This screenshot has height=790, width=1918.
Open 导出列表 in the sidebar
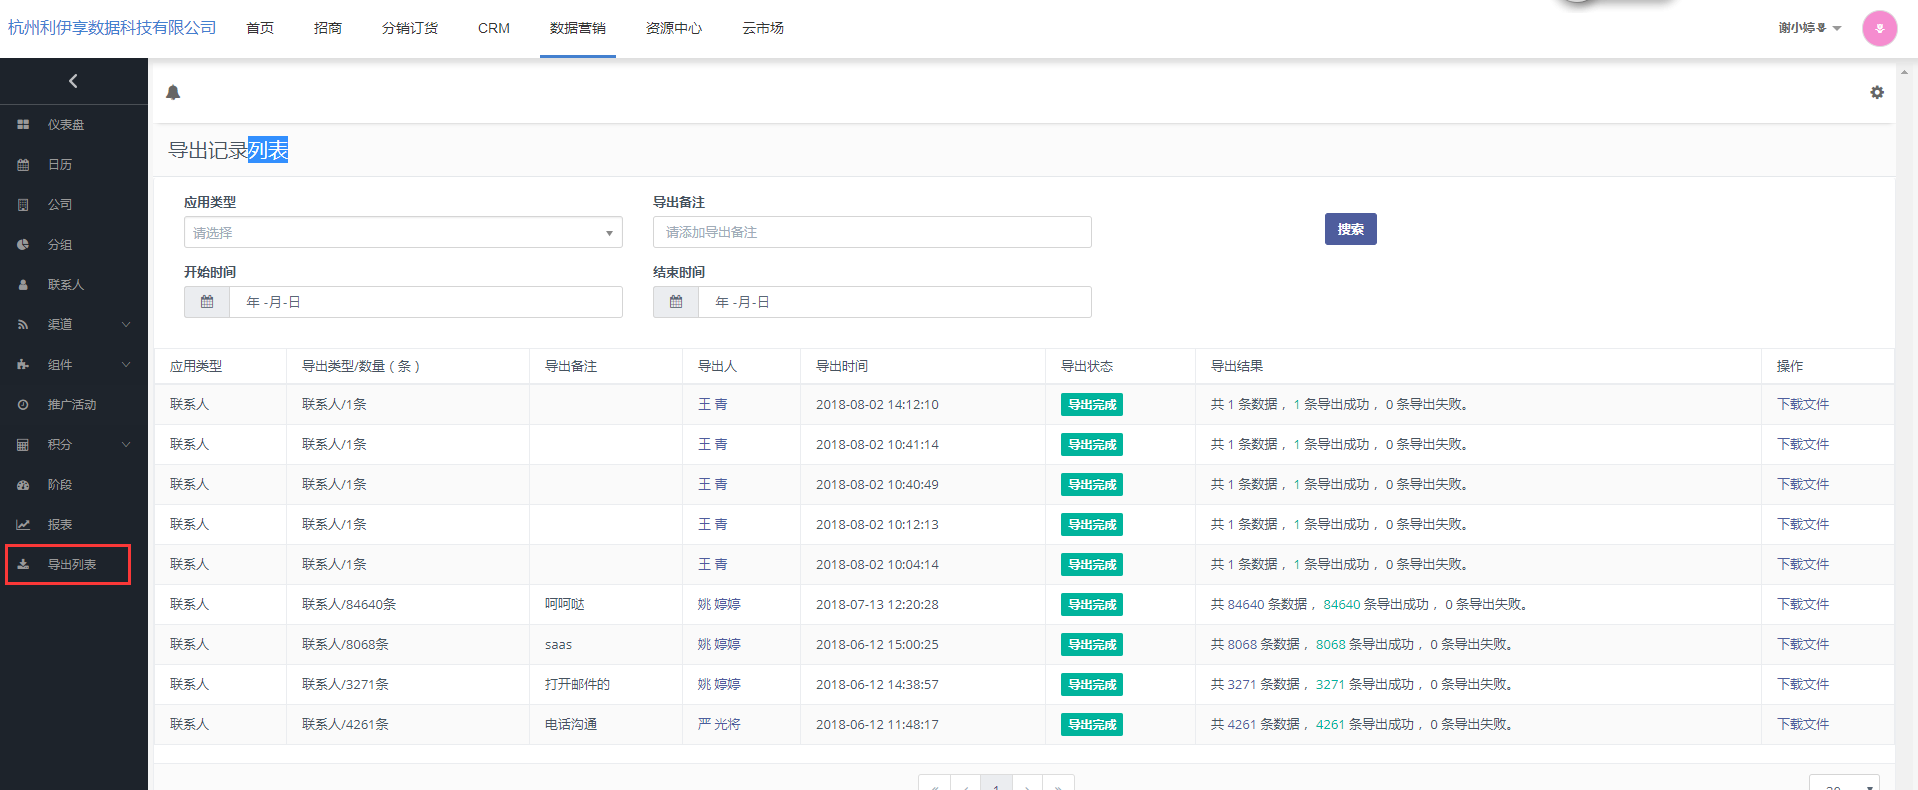[x=71, y=565]
